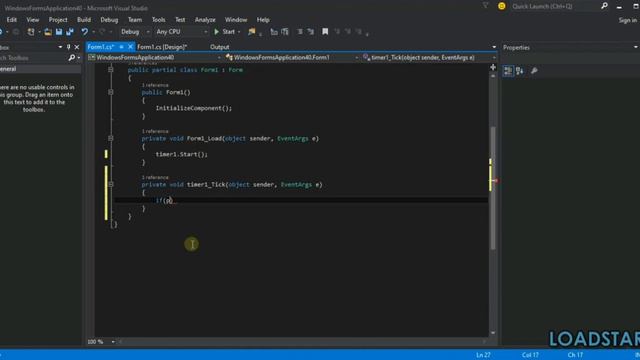Open the Build menu

click(84, 20)
